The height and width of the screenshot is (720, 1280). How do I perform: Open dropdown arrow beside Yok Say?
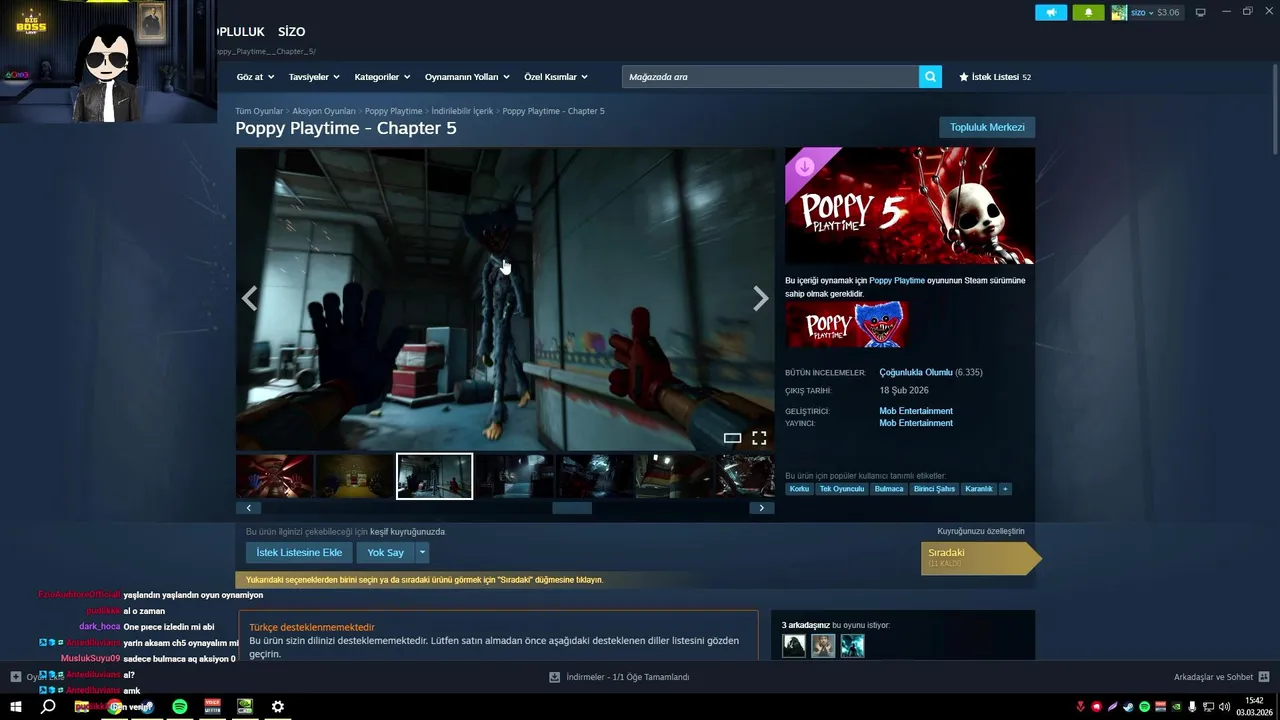(x=422, y=552)
